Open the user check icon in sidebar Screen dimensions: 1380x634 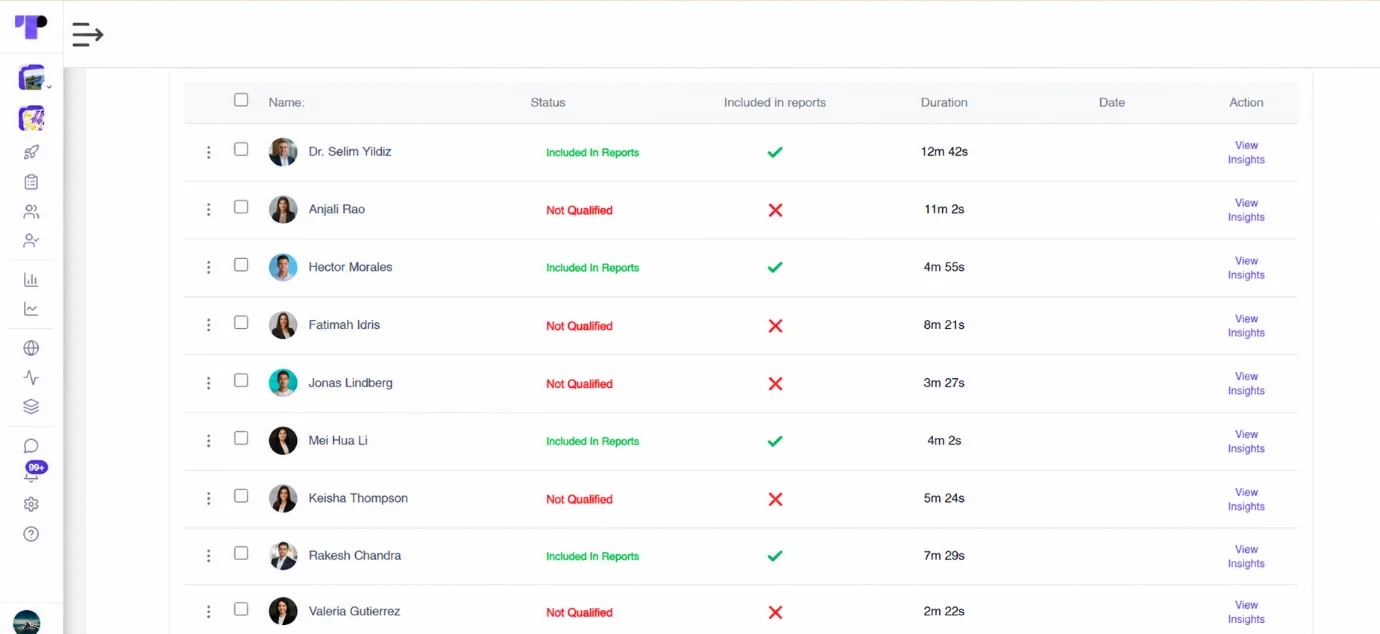pos(31,241)
